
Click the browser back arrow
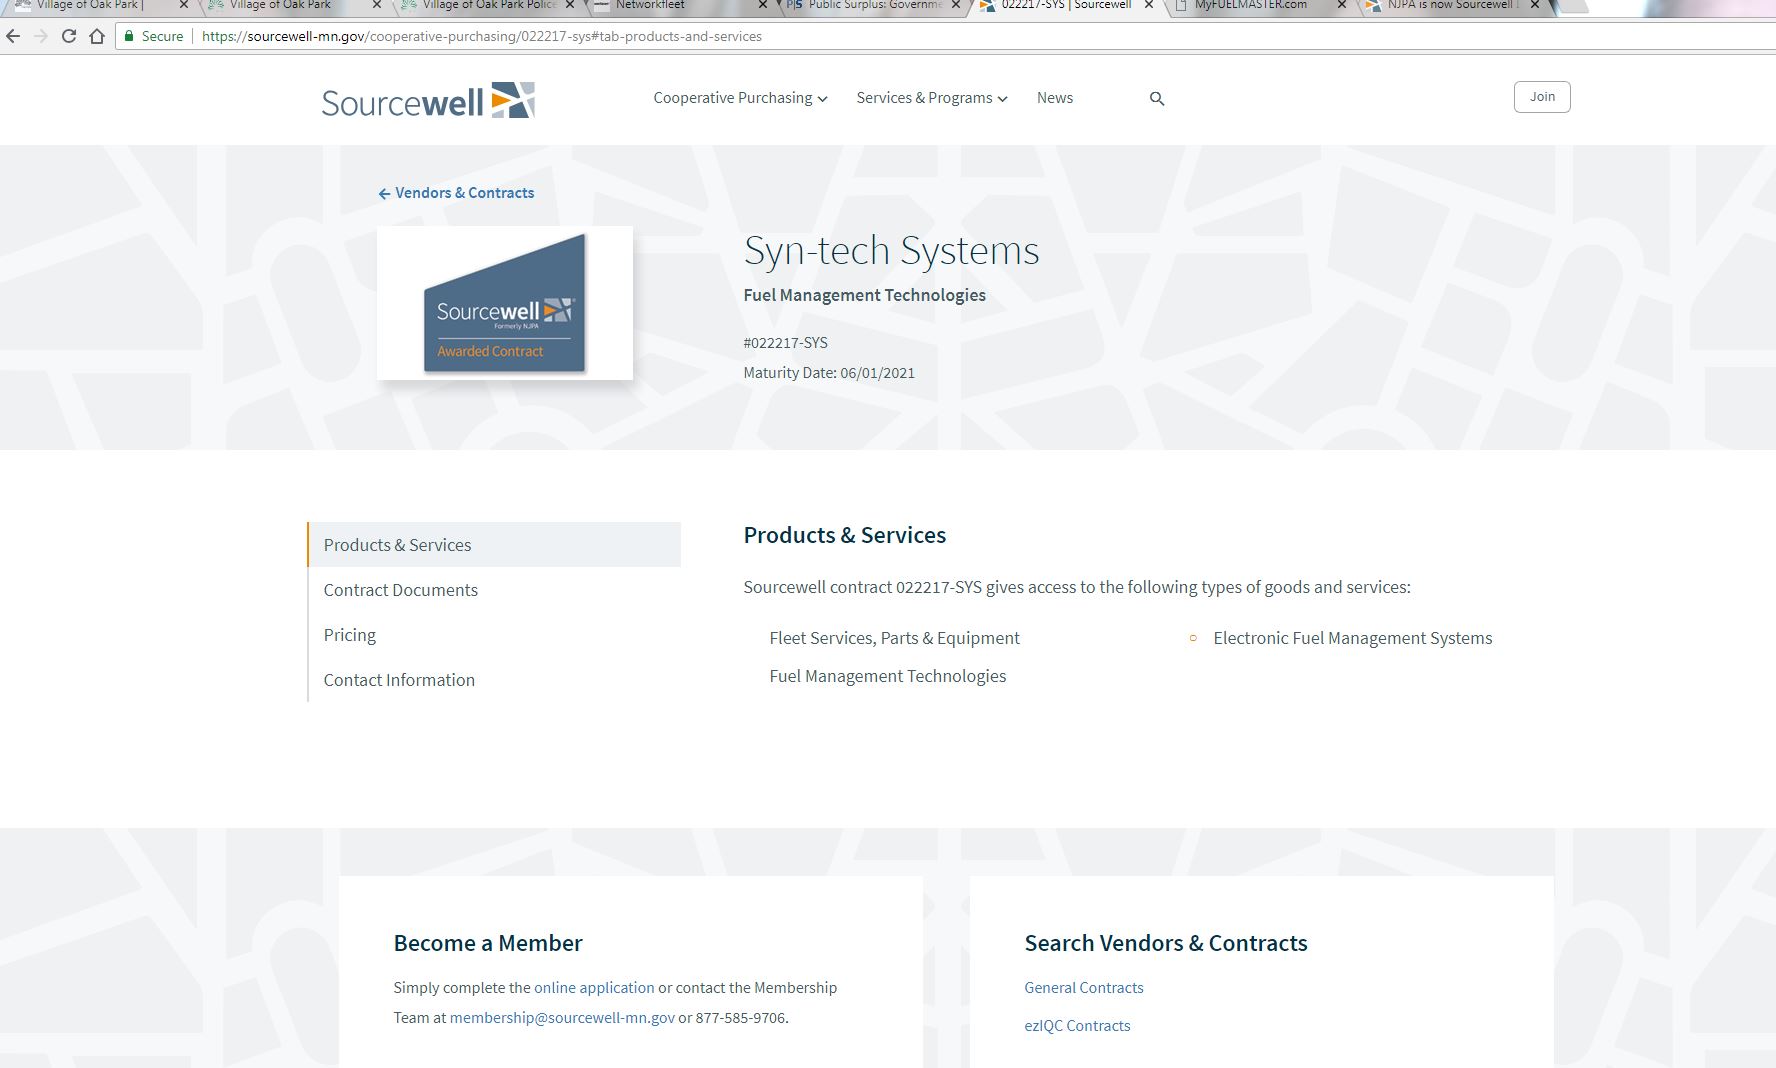pyautogui.click(x=13, y=36)
